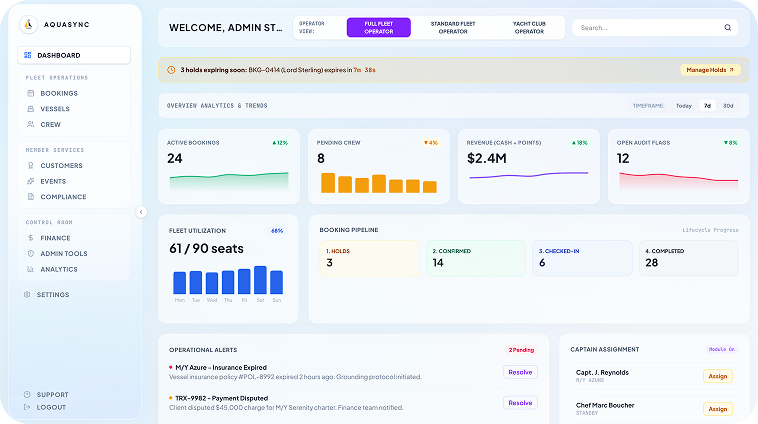Assign Capt. J. Reynolds

pos(717,376)
